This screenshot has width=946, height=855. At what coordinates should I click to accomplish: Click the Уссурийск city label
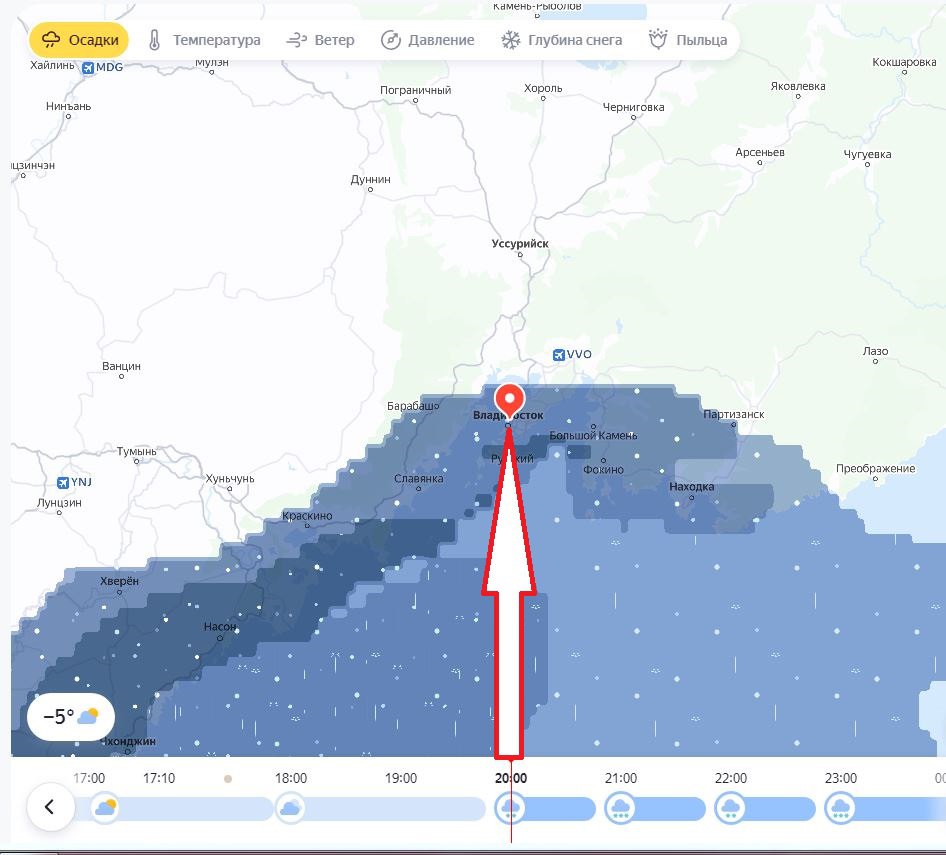(520, 243)
